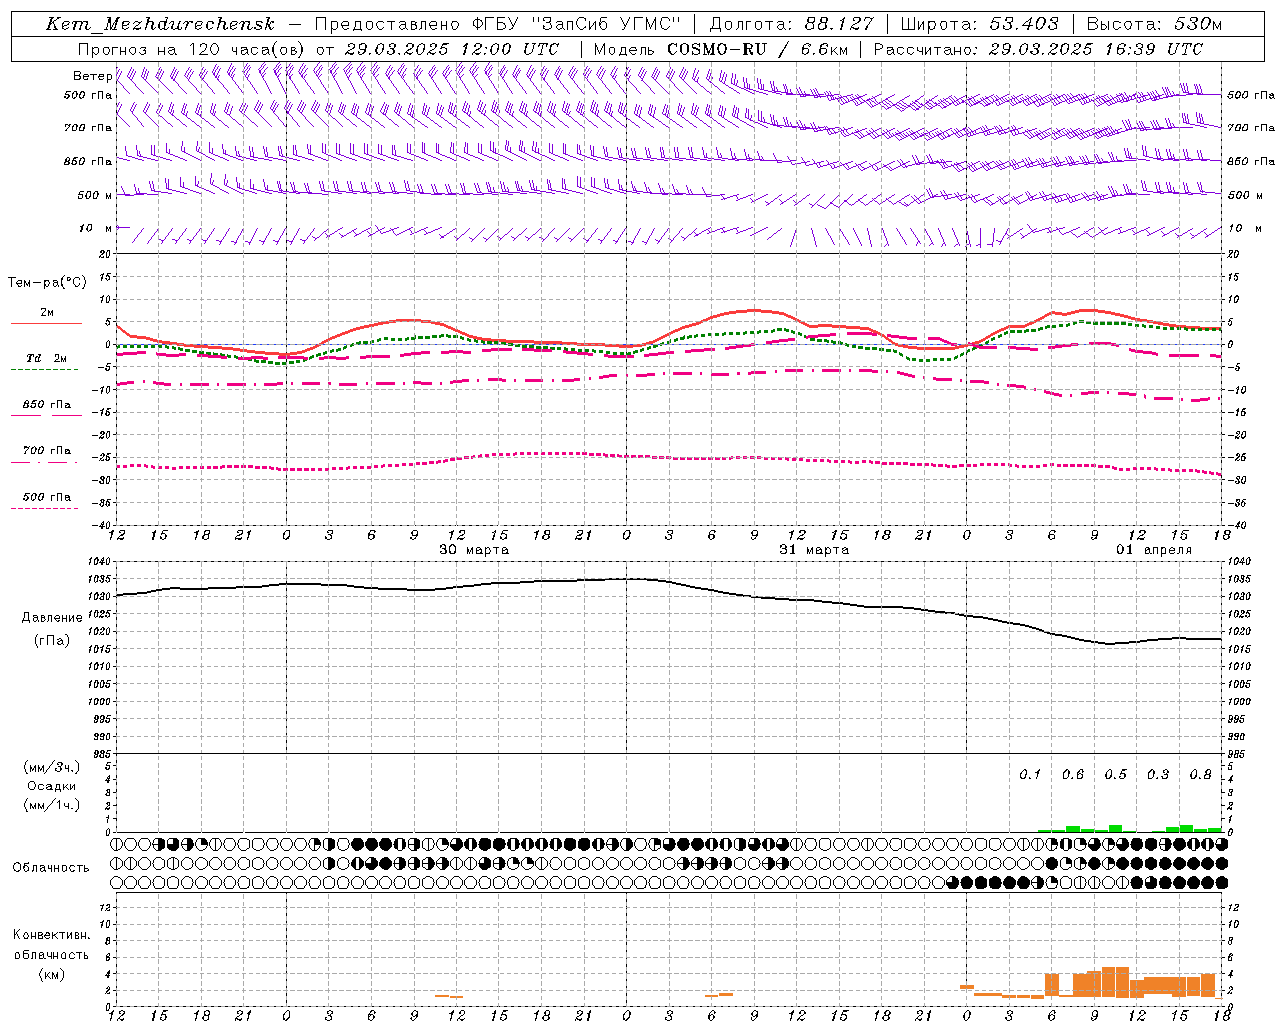Click the latitude value Широта: 53.403
Viewport: 1280px width, 1024px height.
pos(980,24)
